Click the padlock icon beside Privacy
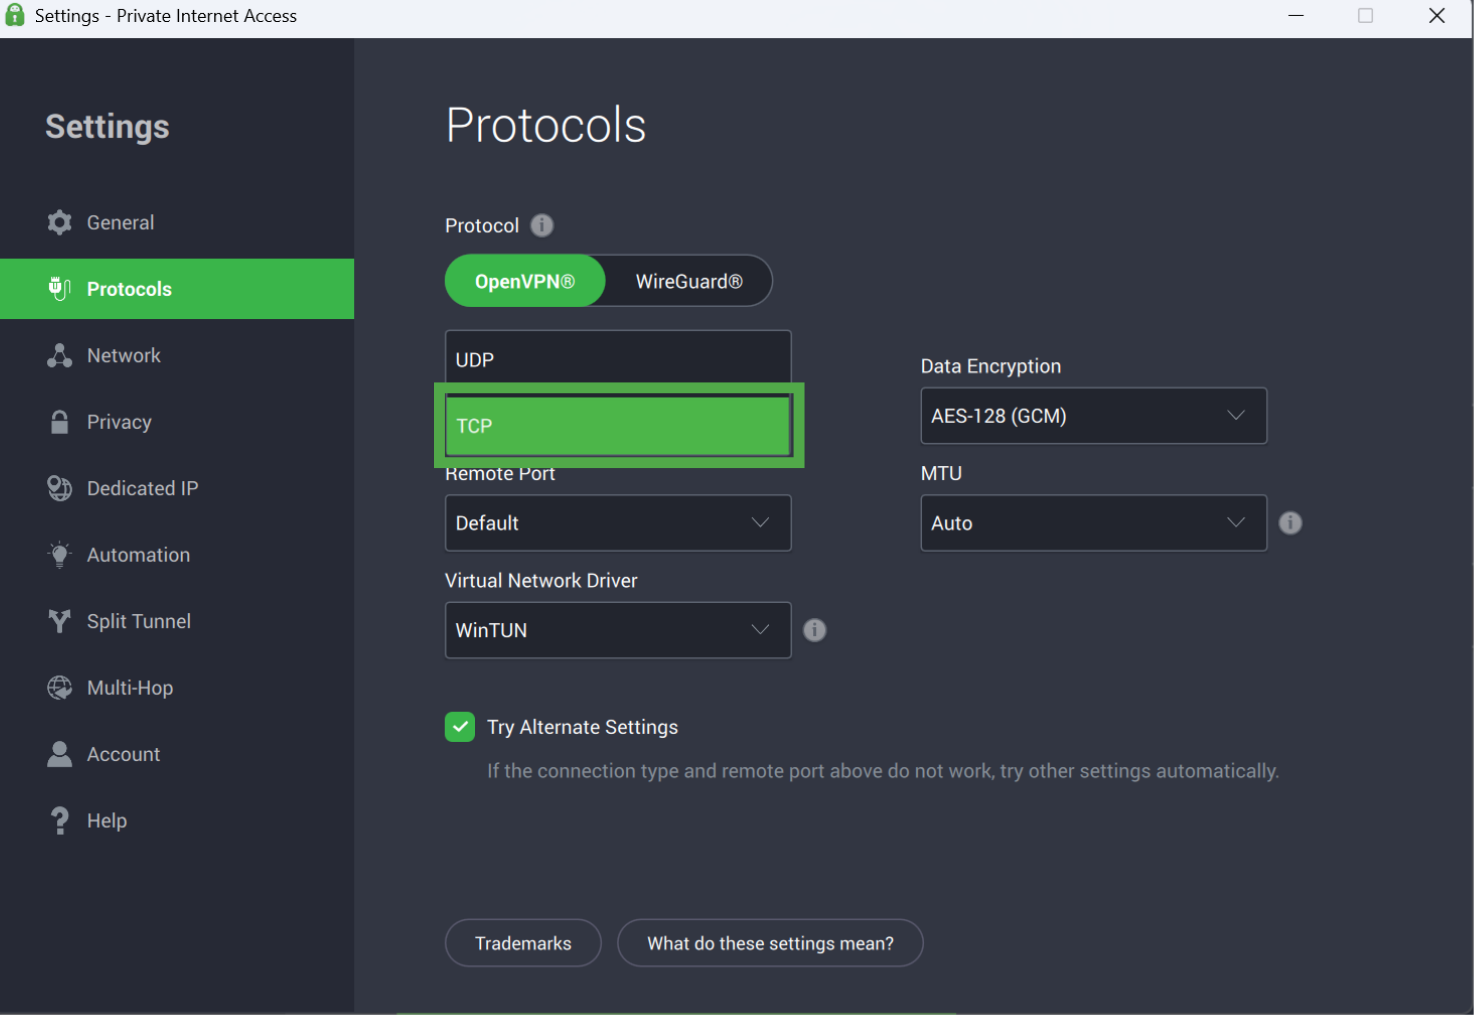 click(x=60, y=421)
